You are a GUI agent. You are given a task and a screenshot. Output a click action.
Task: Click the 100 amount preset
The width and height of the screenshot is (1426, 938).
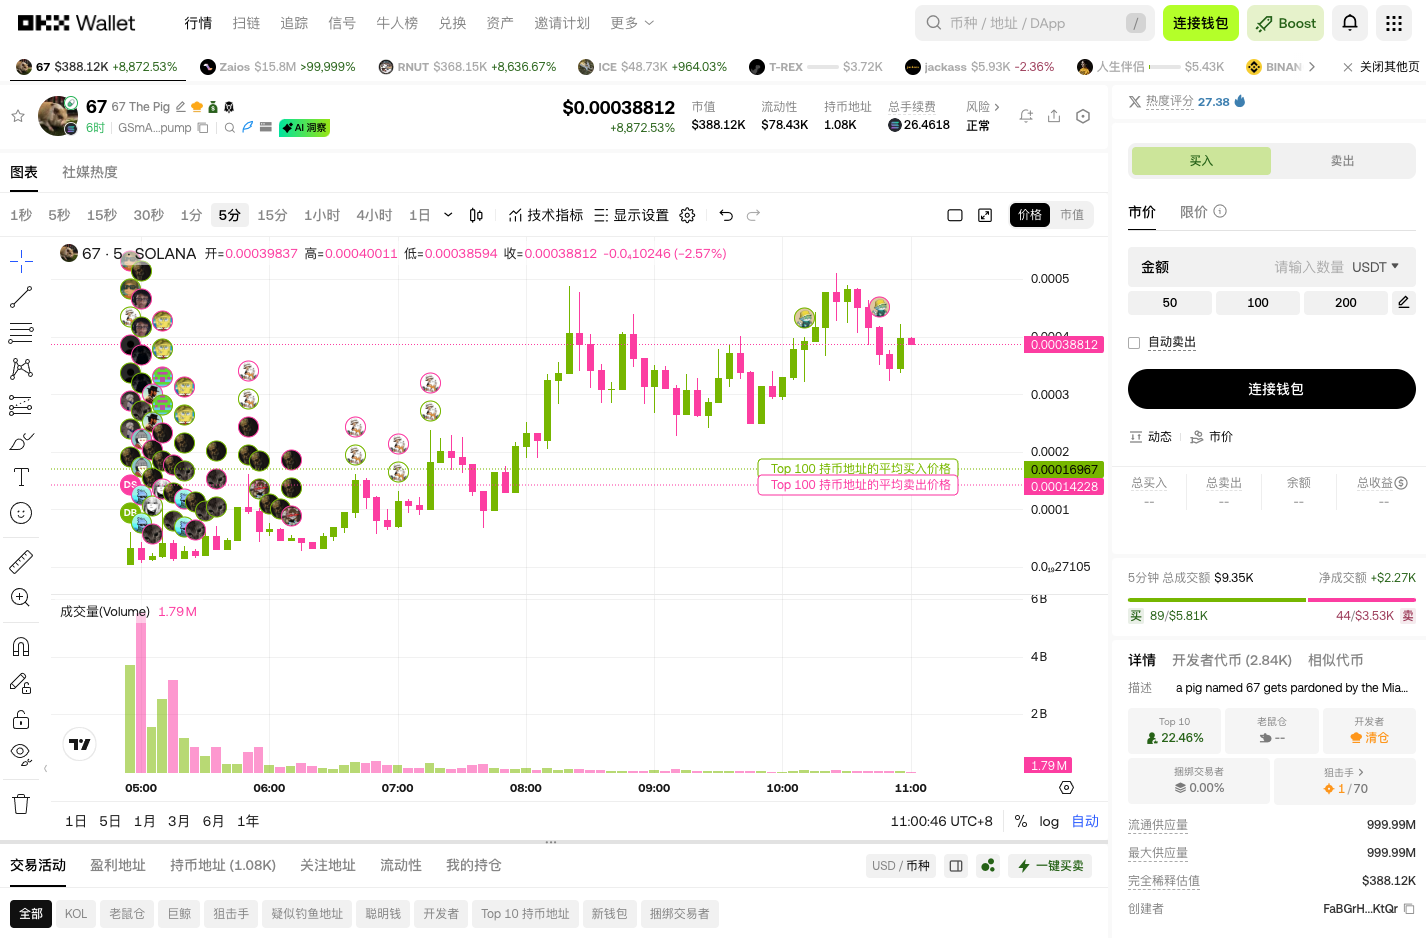coord(1257,302)
